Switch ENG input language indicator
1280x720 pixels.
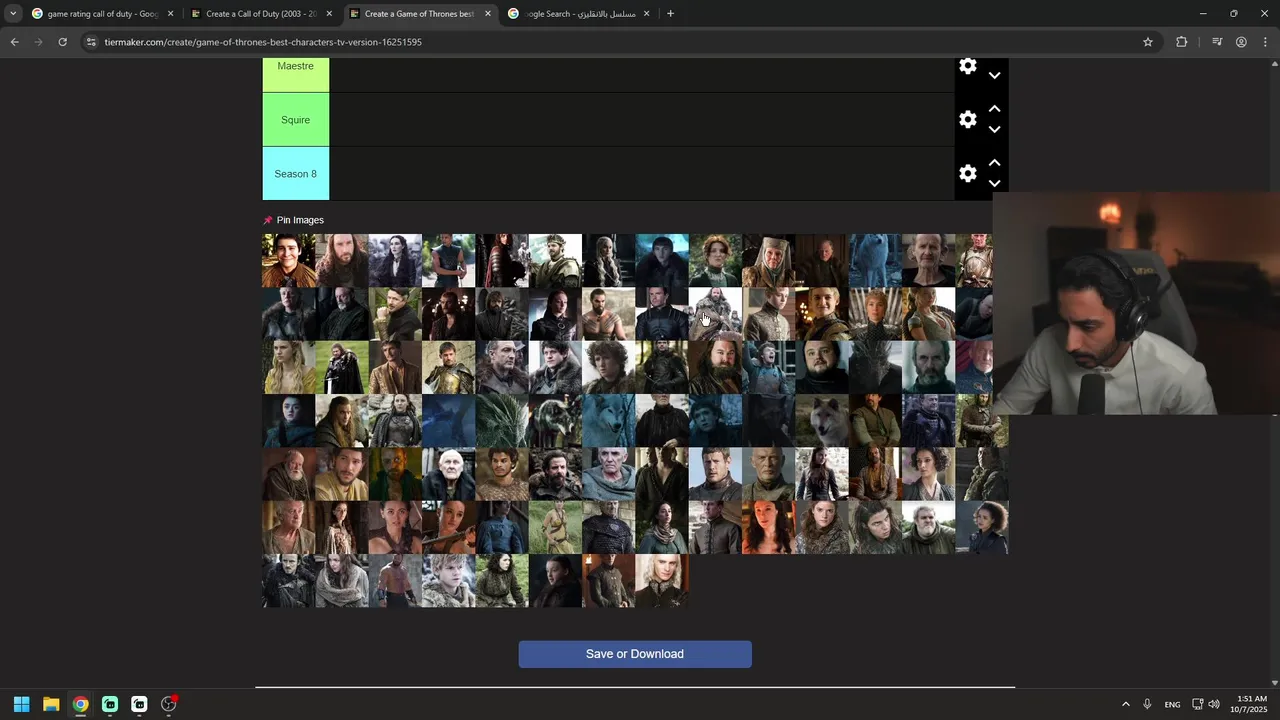click(1172, 704)
